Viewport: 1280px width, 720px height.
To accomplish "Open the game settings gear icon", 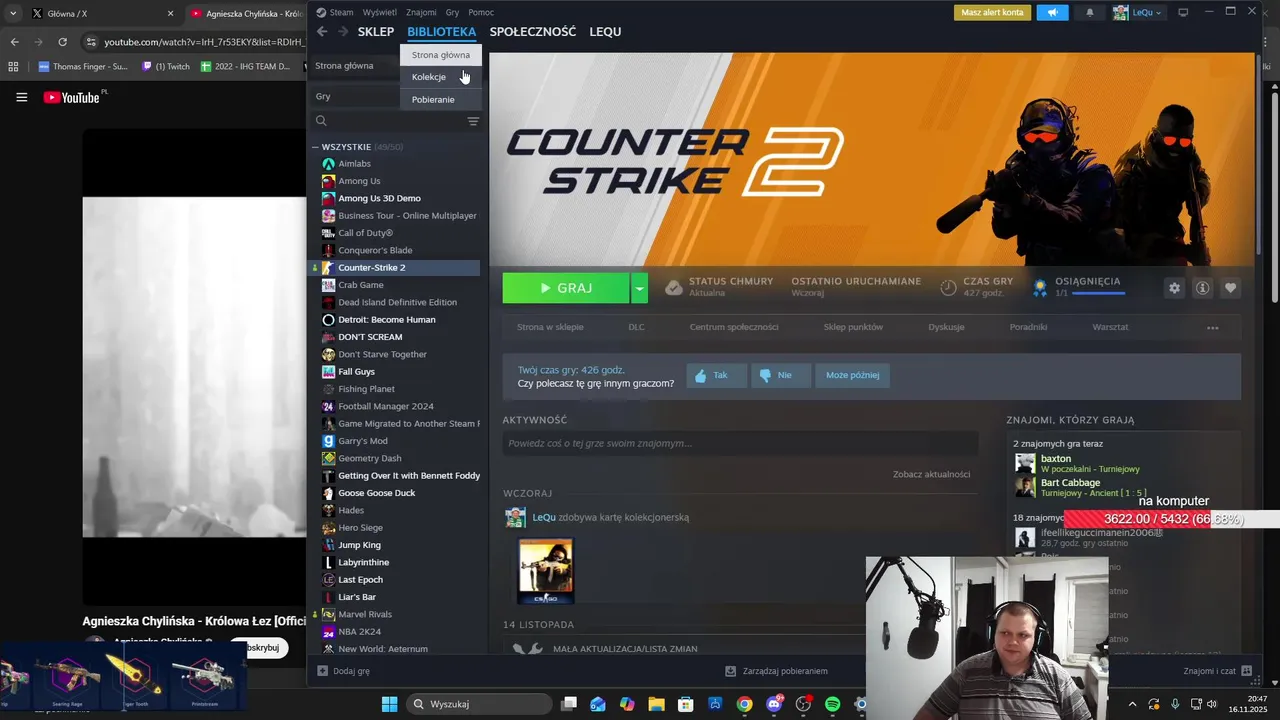I will [1175, 288].
